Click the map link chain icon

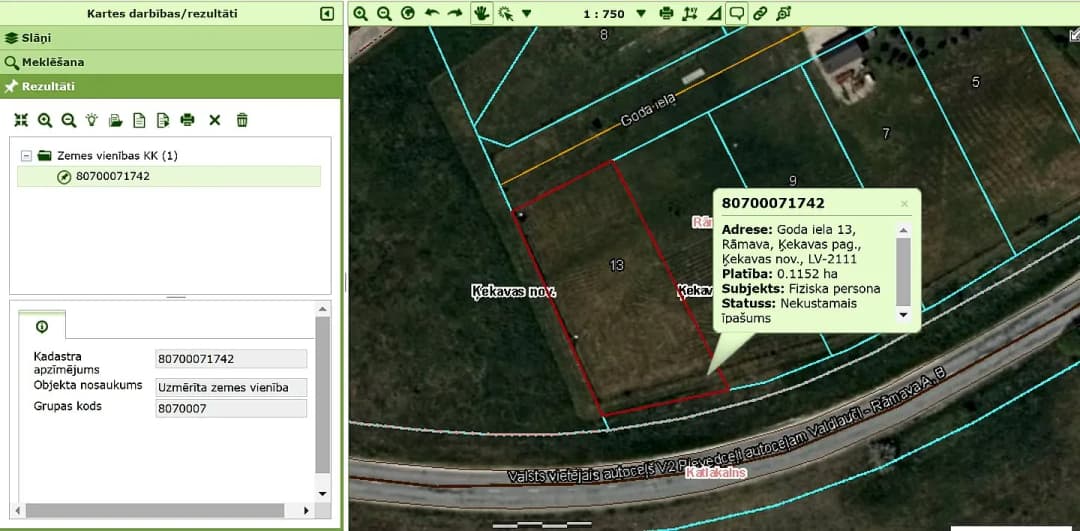pyautogui.click(x=760, y=13)
